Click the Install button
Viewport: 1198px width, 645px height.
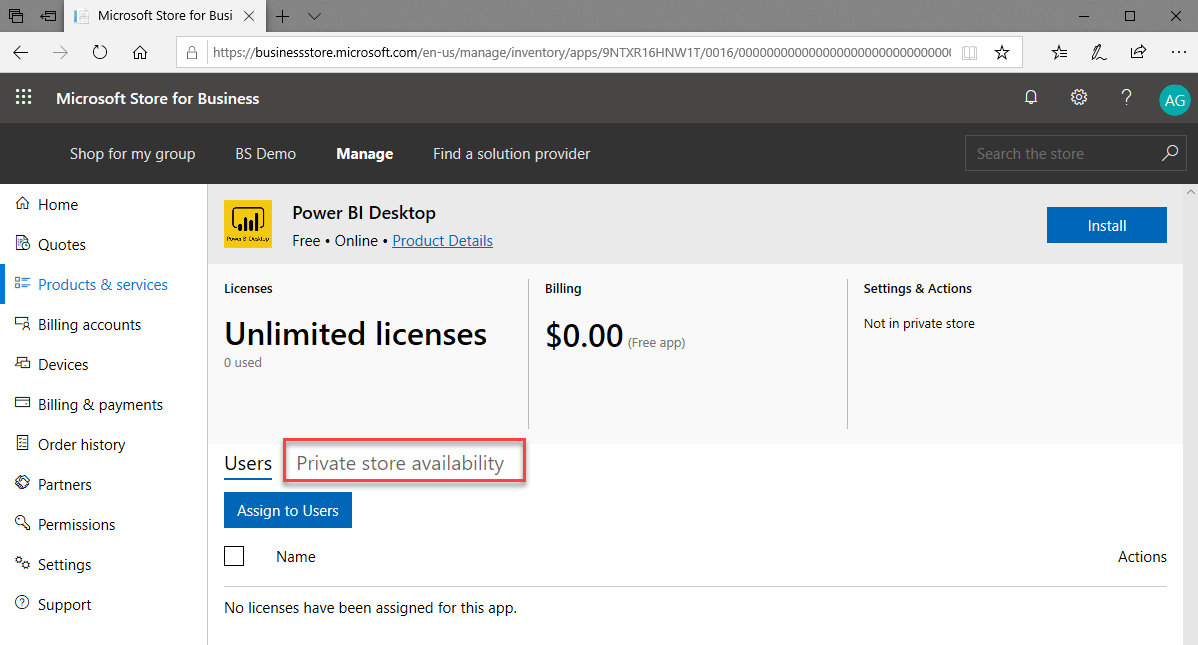(1106, 225)
